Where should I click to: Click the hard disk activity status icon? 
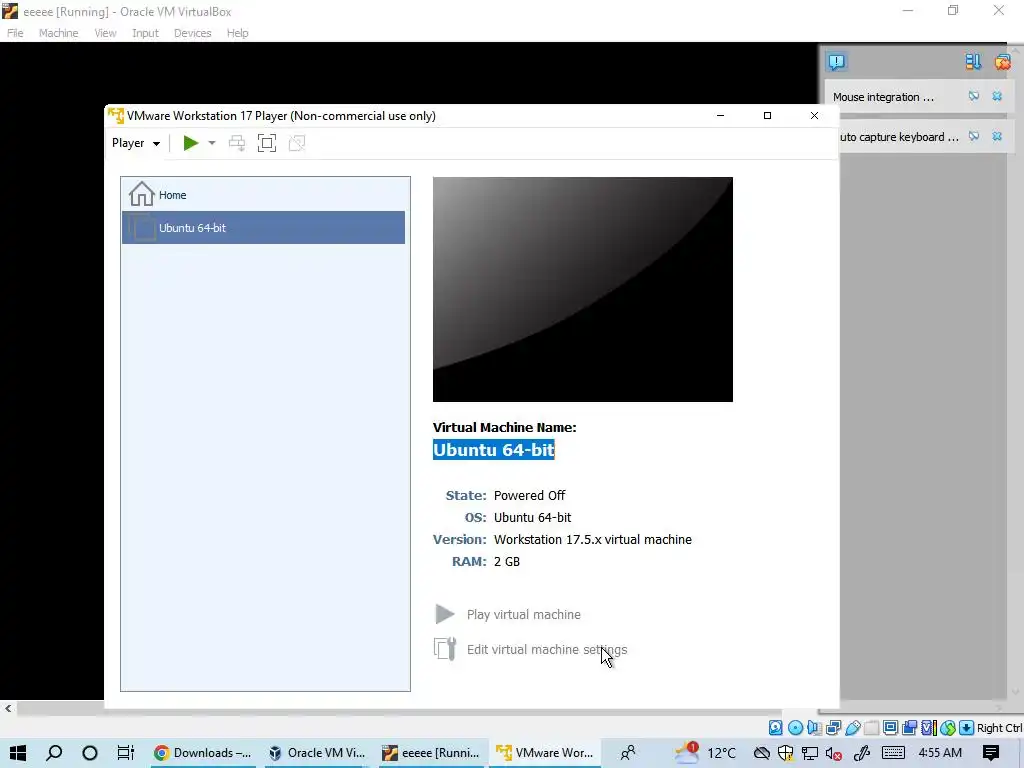point(775,728)
